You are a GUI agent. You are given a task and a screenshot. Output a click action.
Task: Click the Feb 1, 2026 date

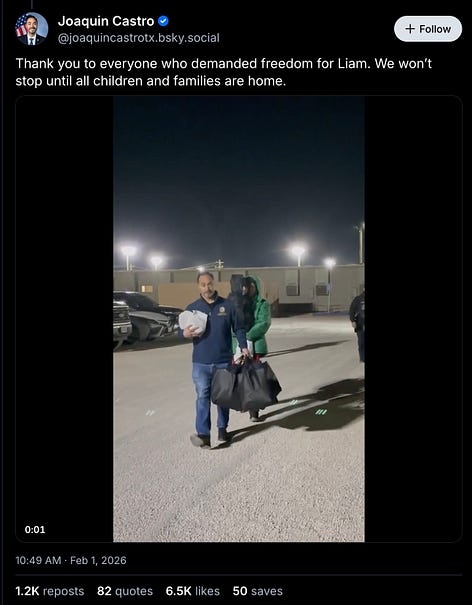[98, 560]
